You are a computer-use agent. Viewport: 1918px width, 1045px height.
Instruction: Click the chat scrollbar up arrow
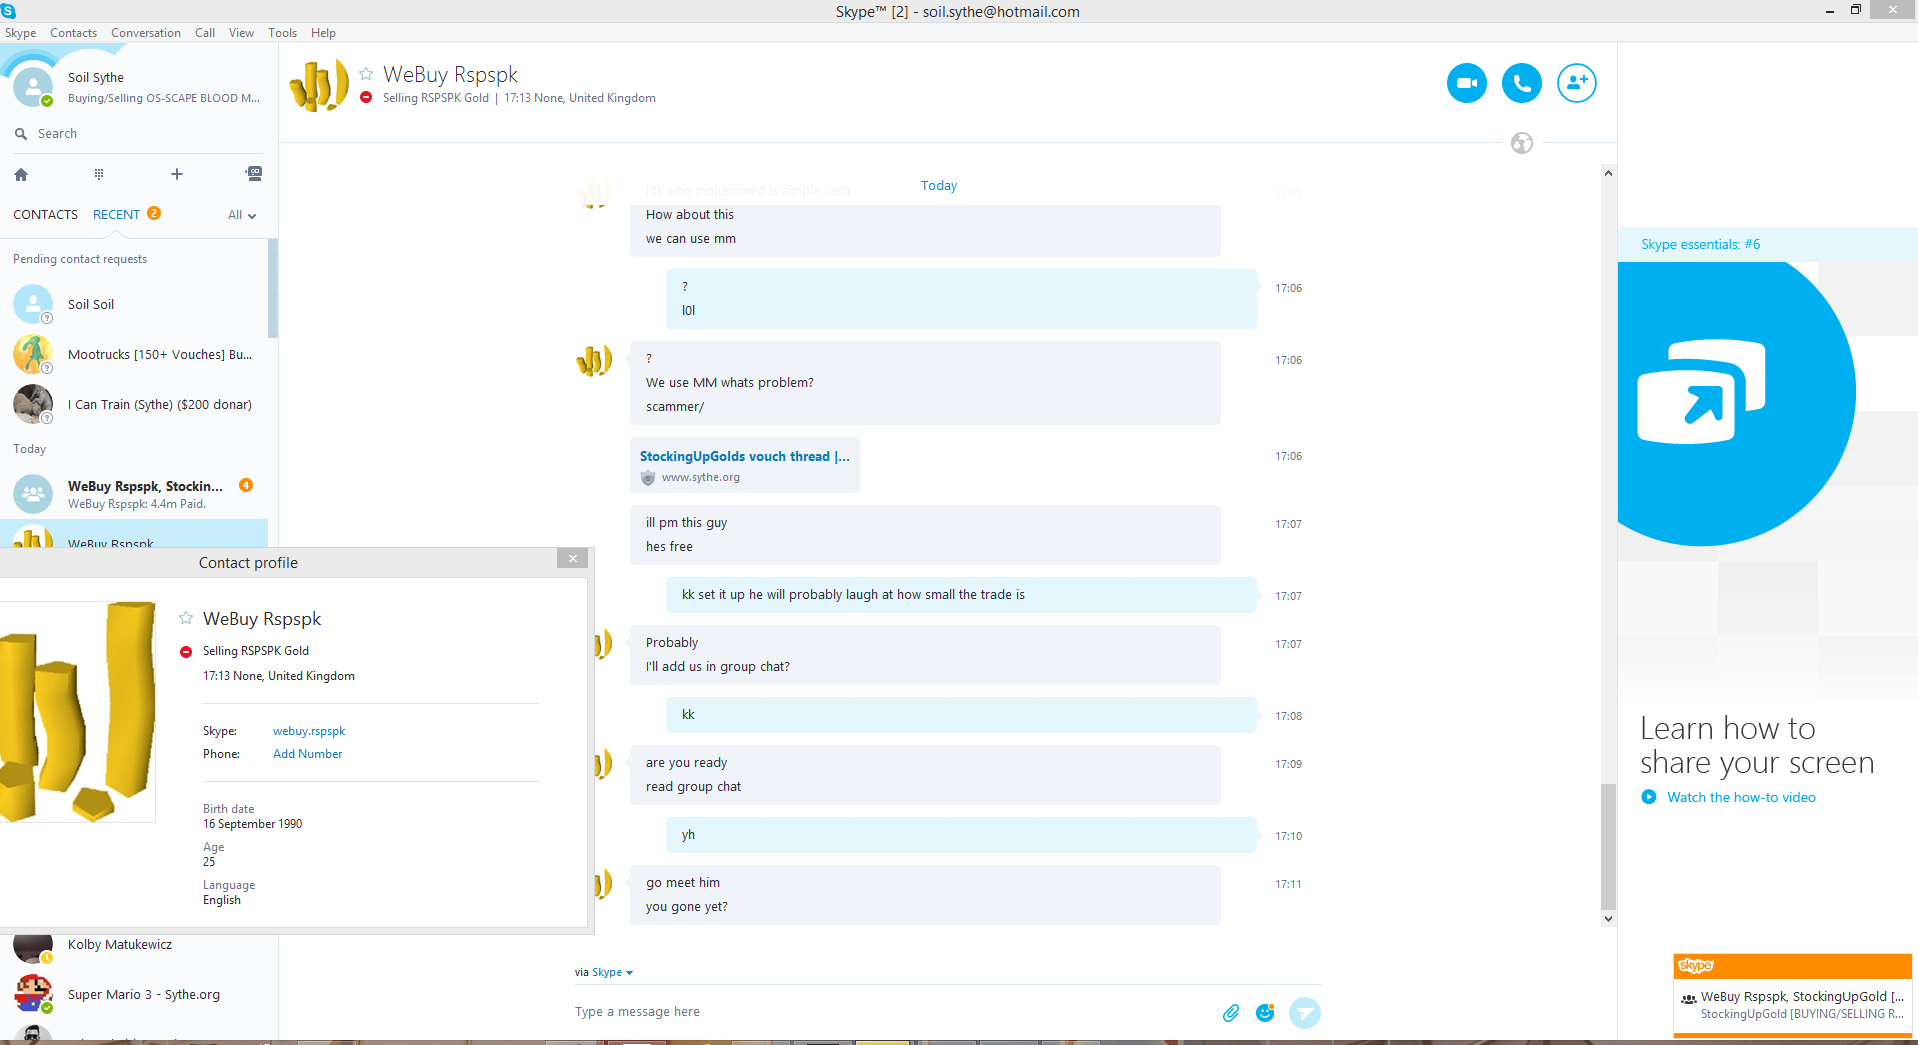(x=1608, y=173)
